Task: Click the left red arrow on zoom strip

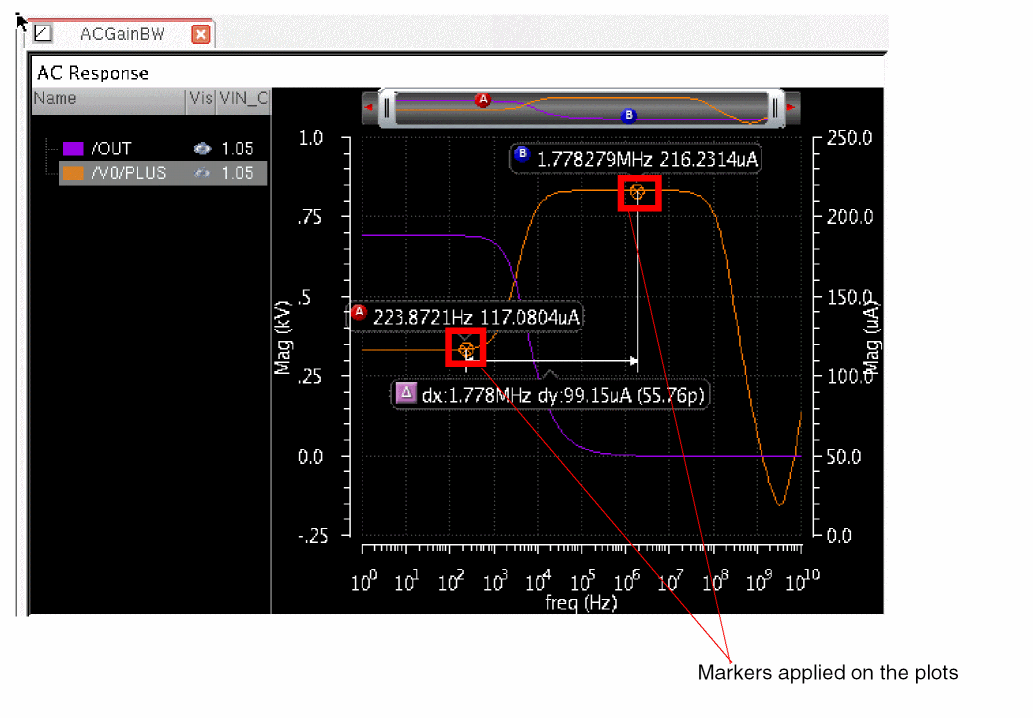Action: tap(370, 106)
